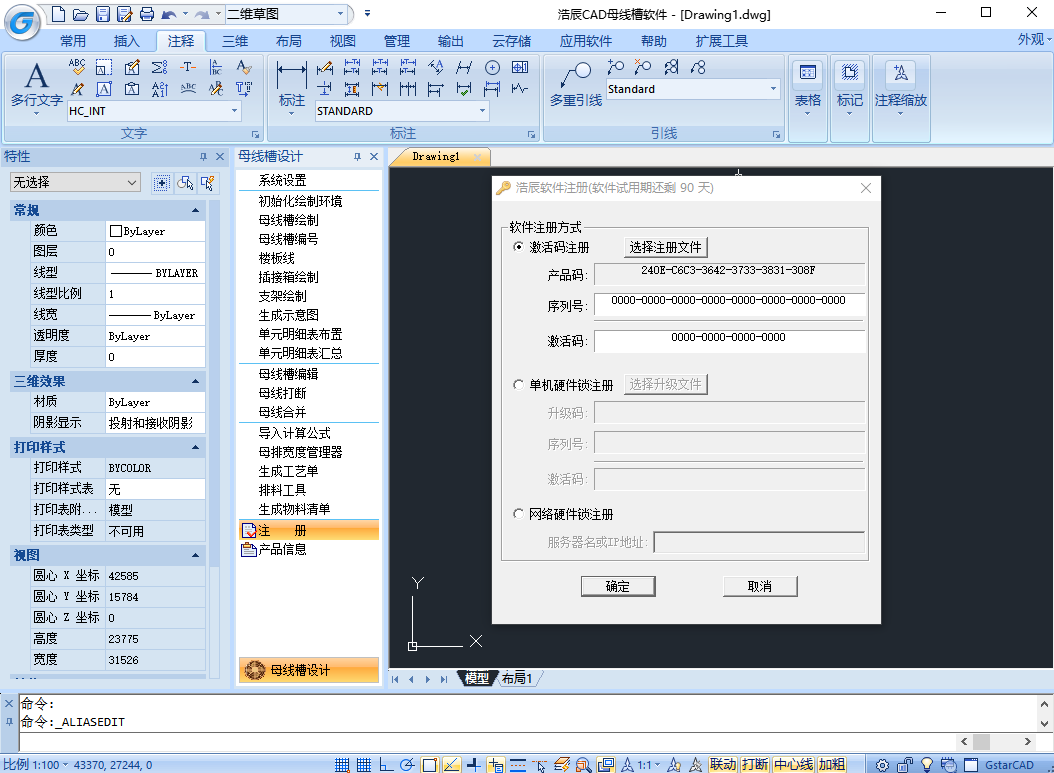Screen dimensions: 1054x773
Task: Click the ByLayer color swatch value
Action: tap(155, 231)
